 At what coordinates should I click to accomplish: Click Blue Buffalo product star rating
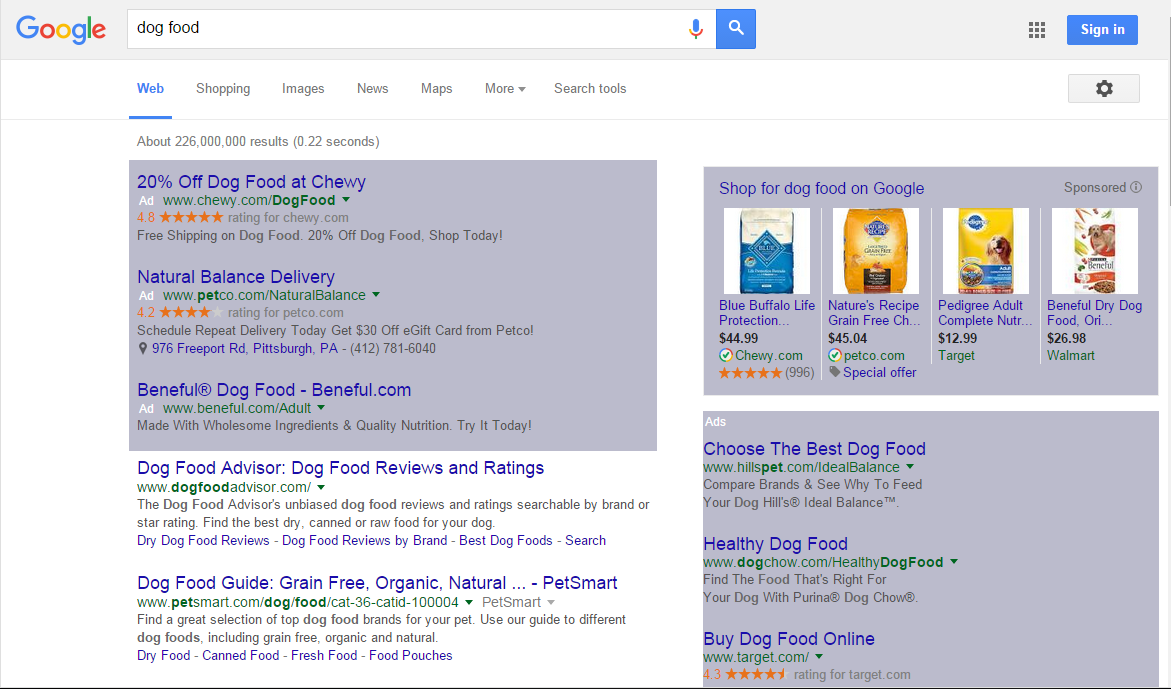click(750, 372)
